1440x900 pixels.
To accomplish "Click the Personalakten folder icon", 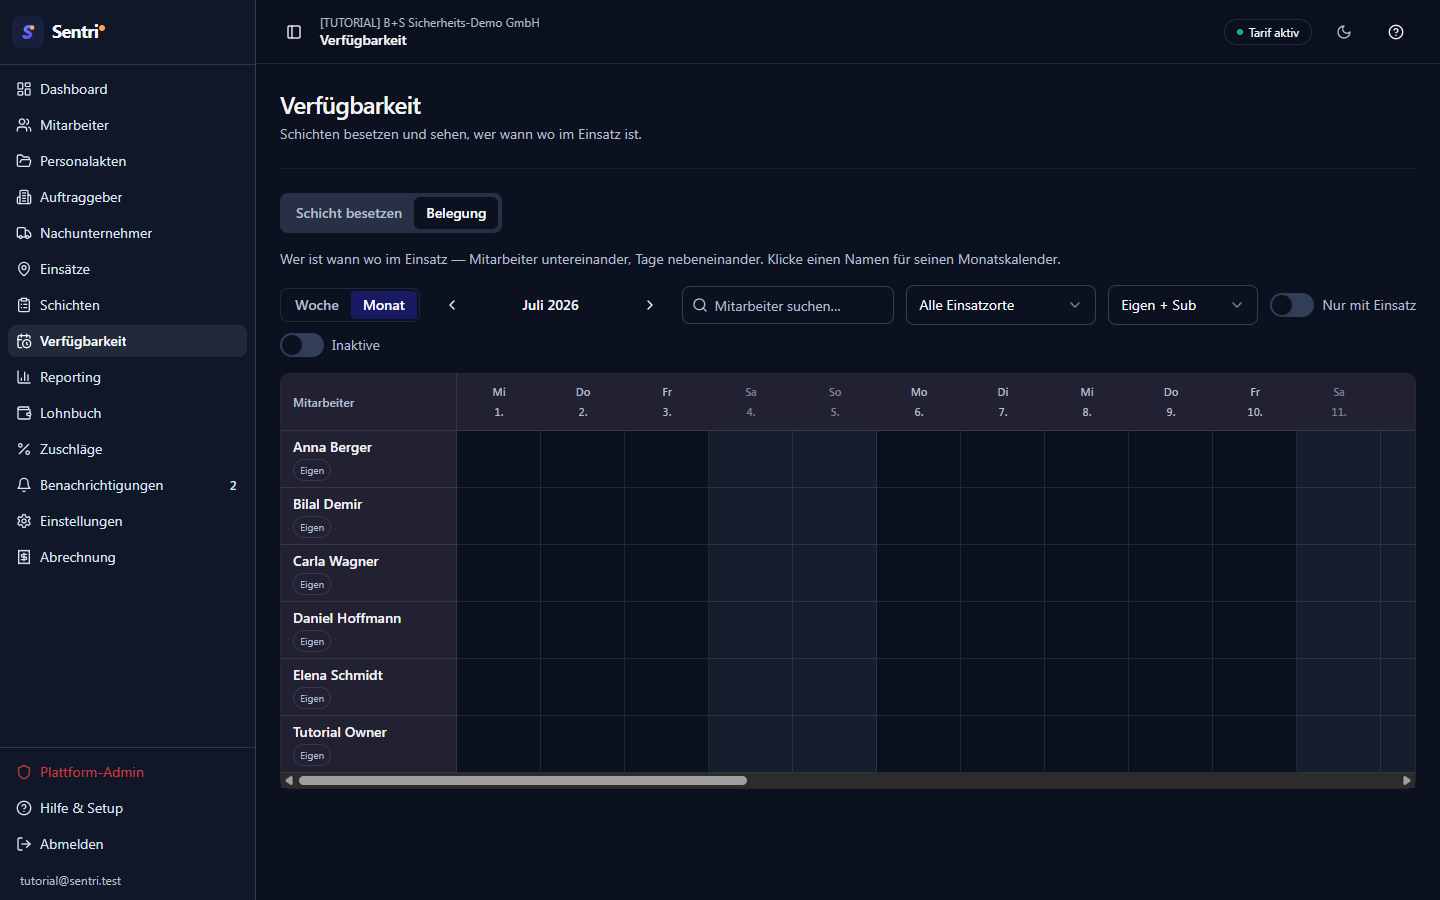I will (x=24, y=161).
